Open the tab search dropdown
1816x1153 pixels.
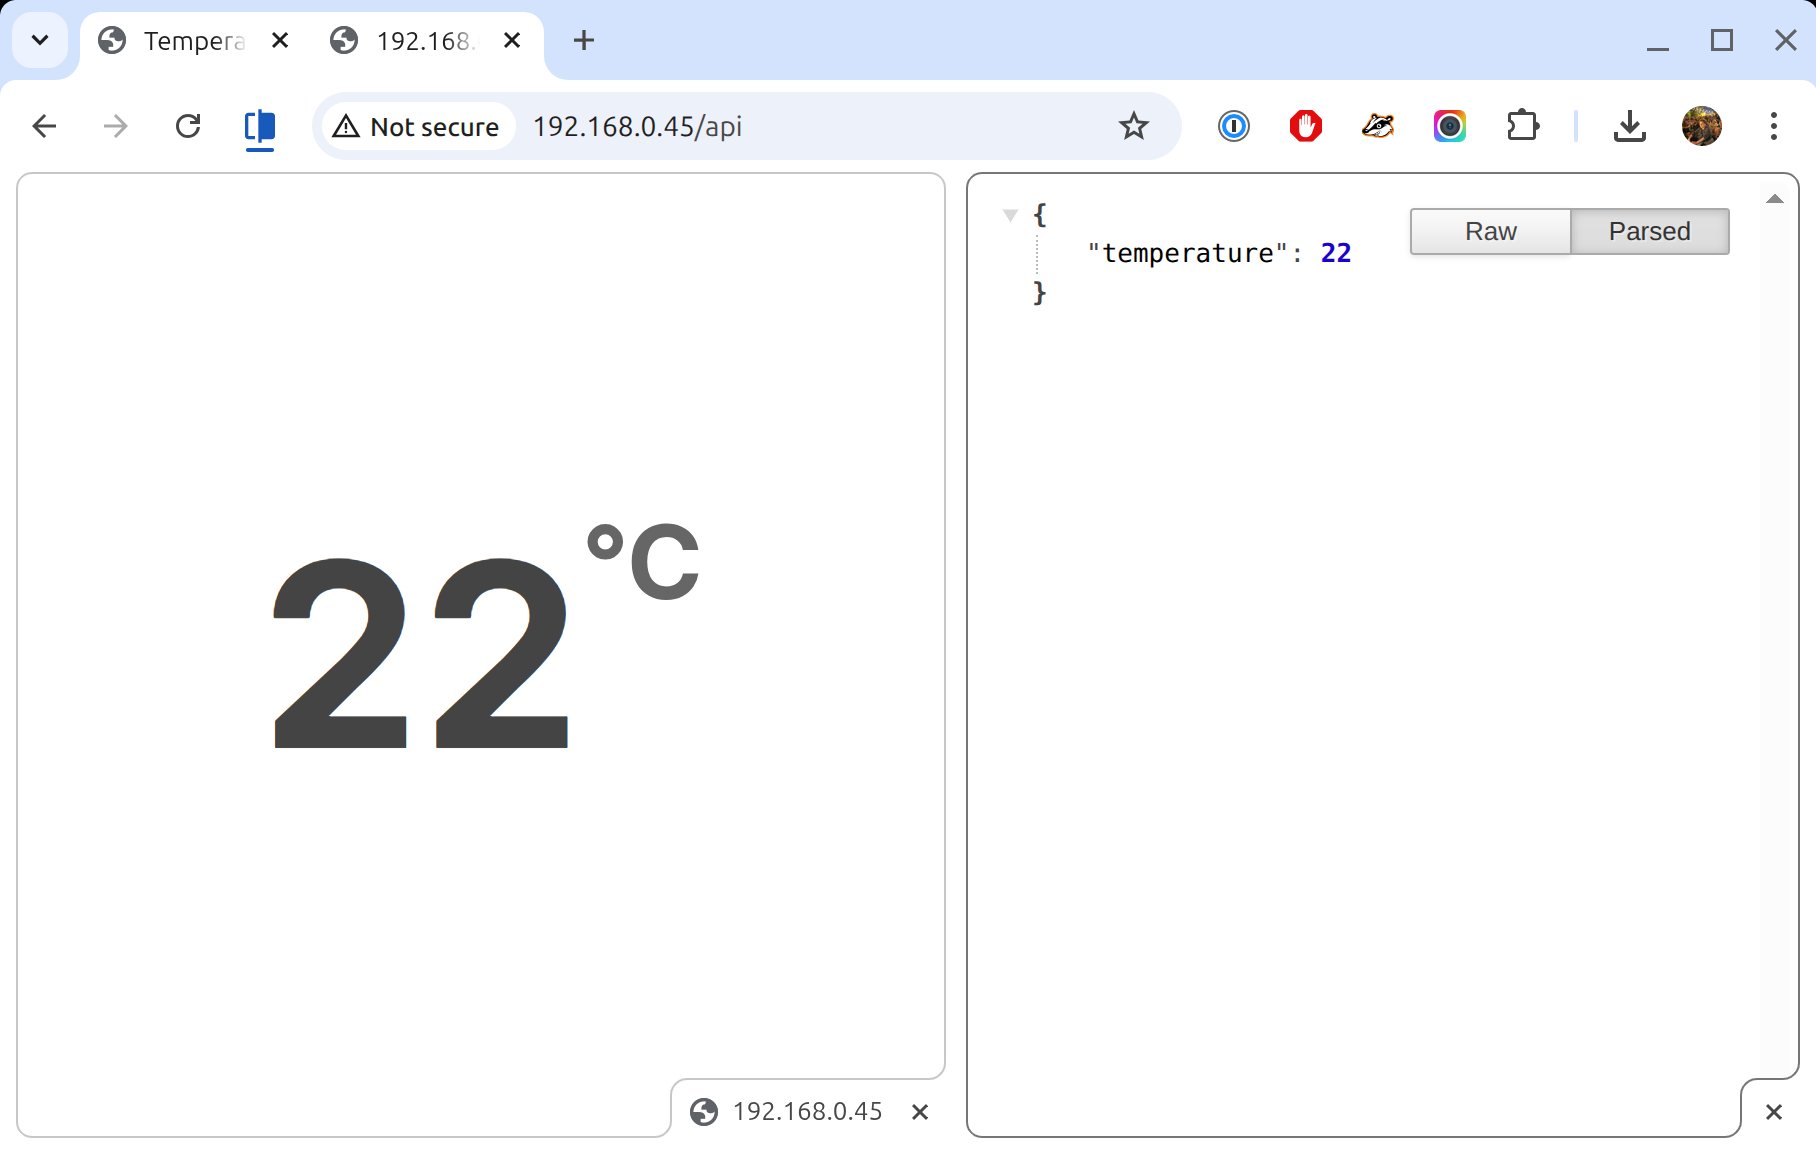40,41
